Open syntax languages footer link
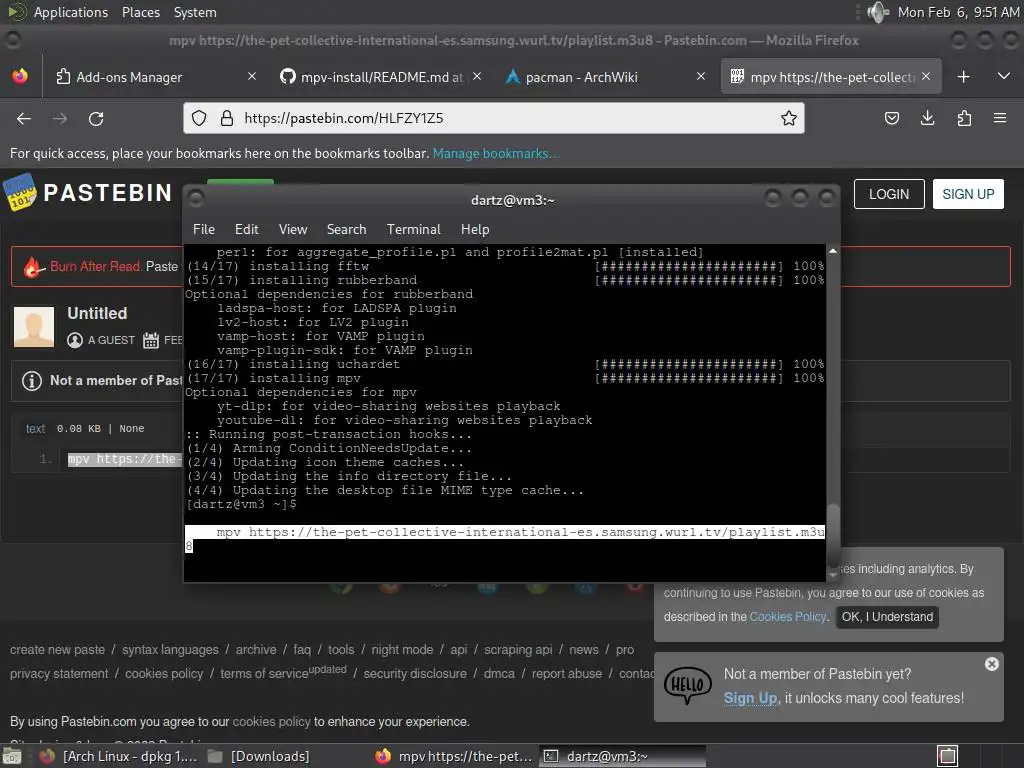The height and width of the screenshot is (768, 1024). [x=170, y=650]
